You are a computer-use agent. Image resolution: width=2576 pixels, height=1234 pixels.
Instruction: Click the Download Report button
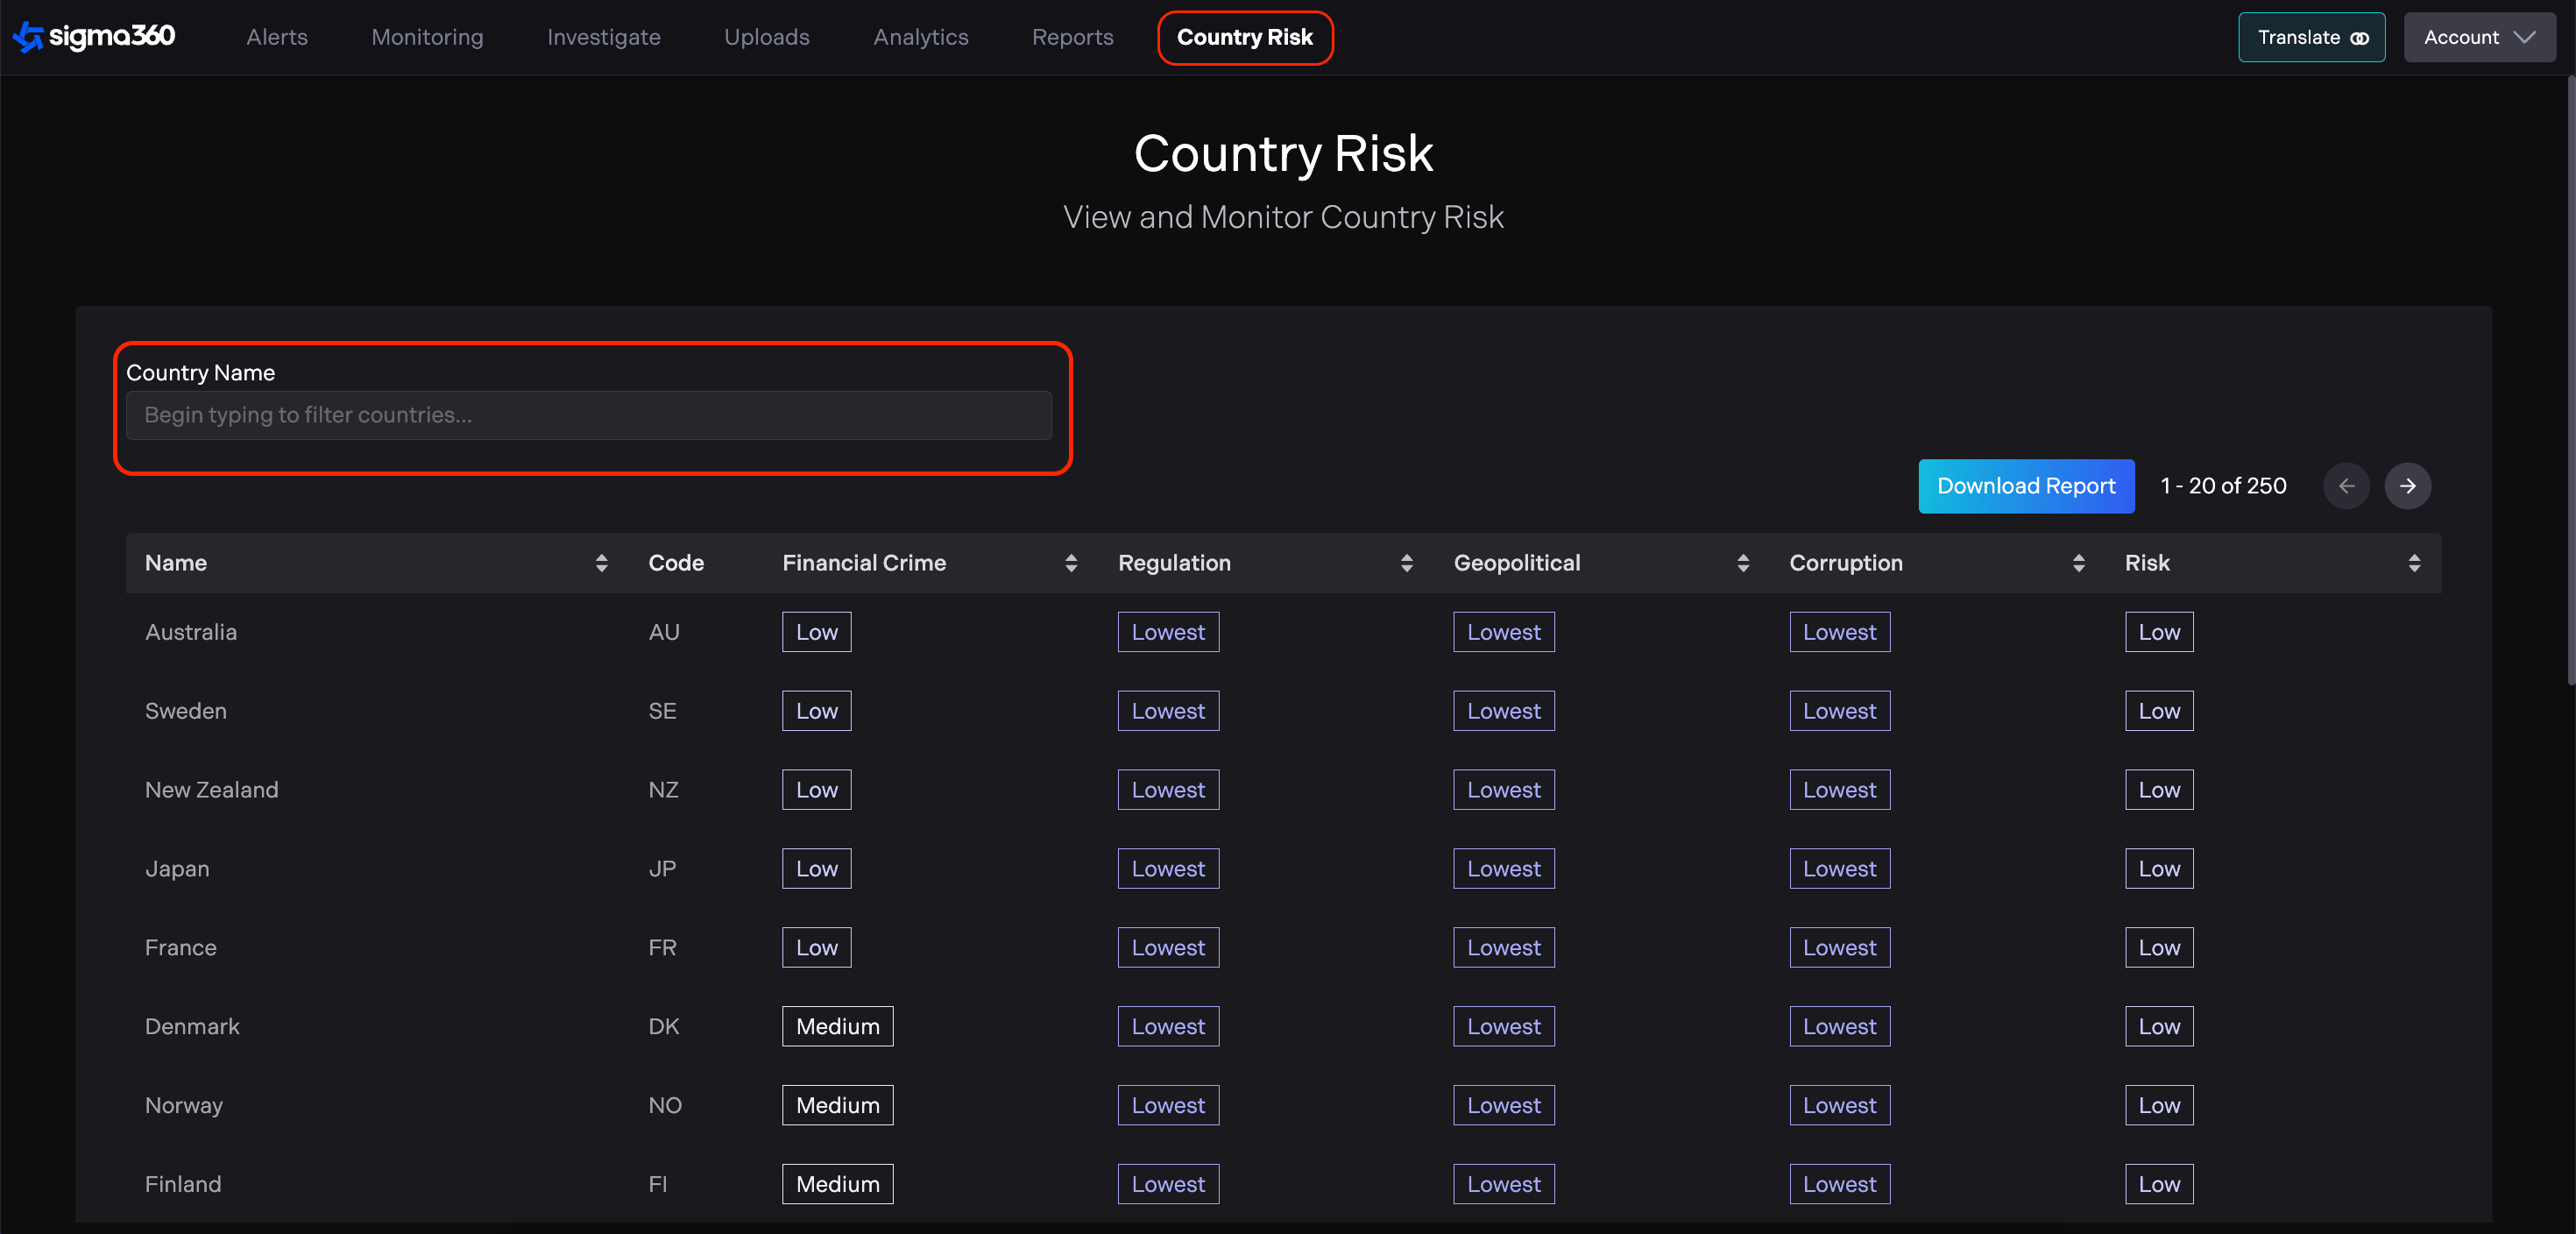[2025, 486]
